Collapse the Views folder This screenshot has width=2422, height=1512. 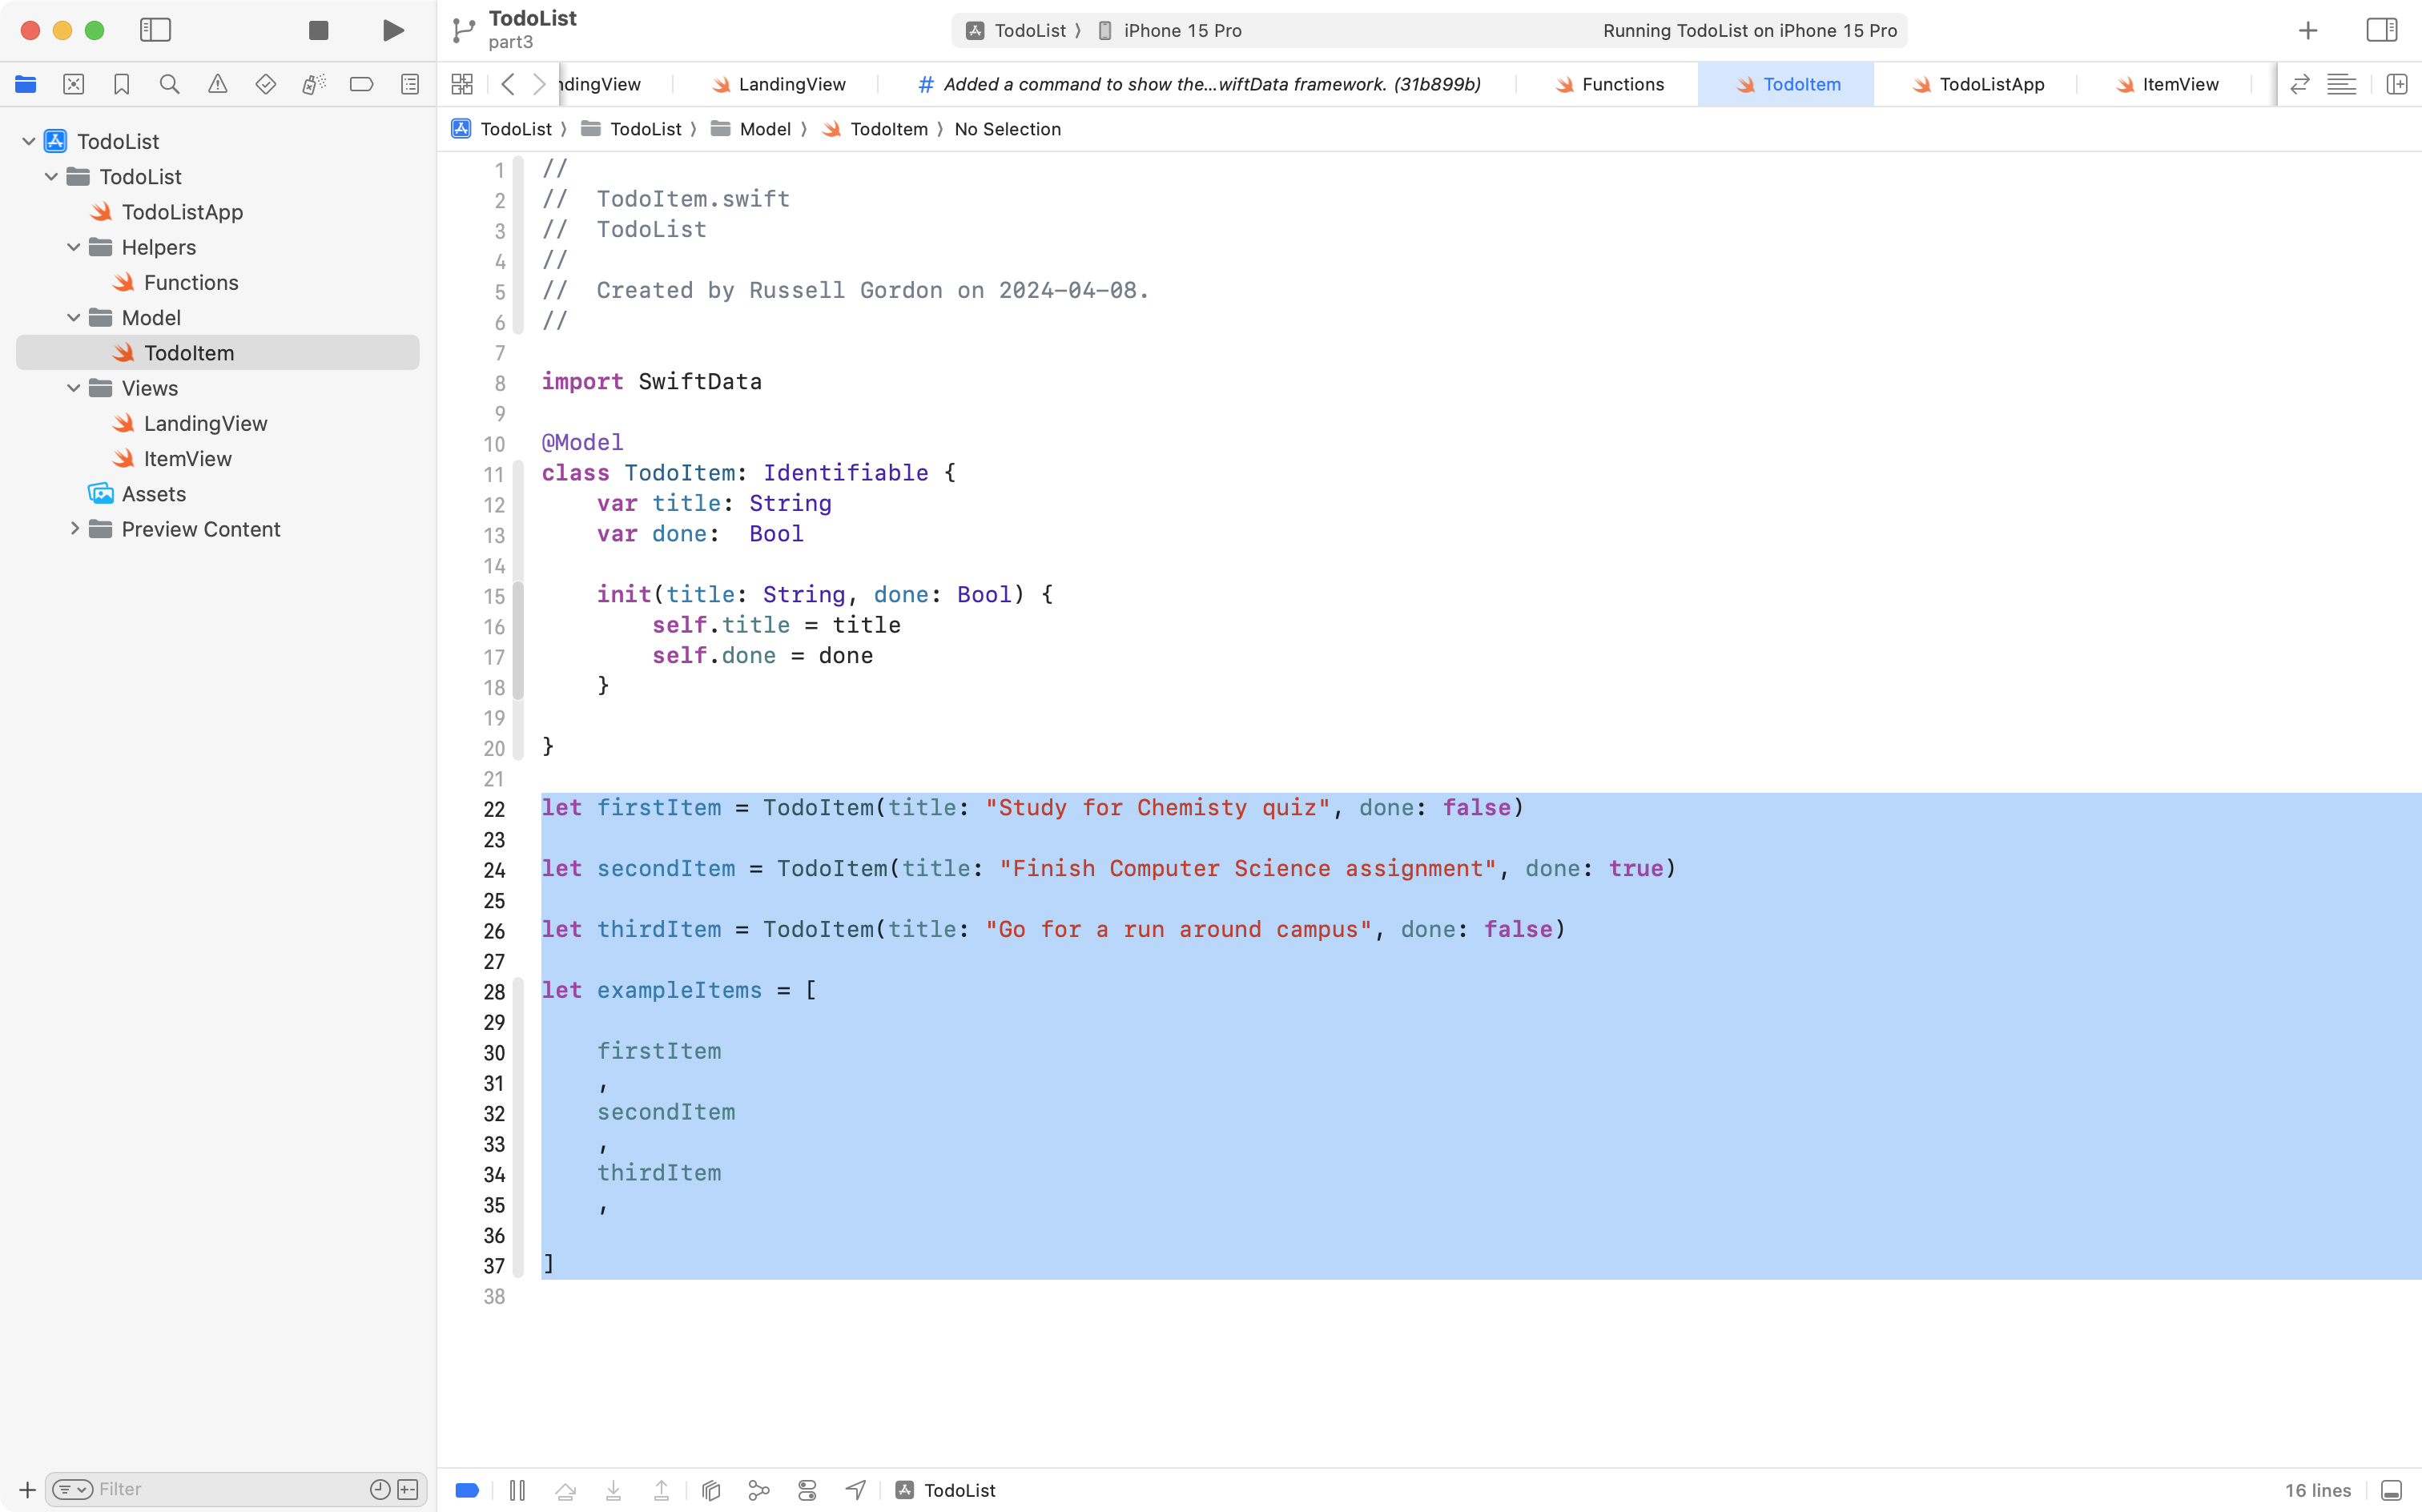[72, 388]
